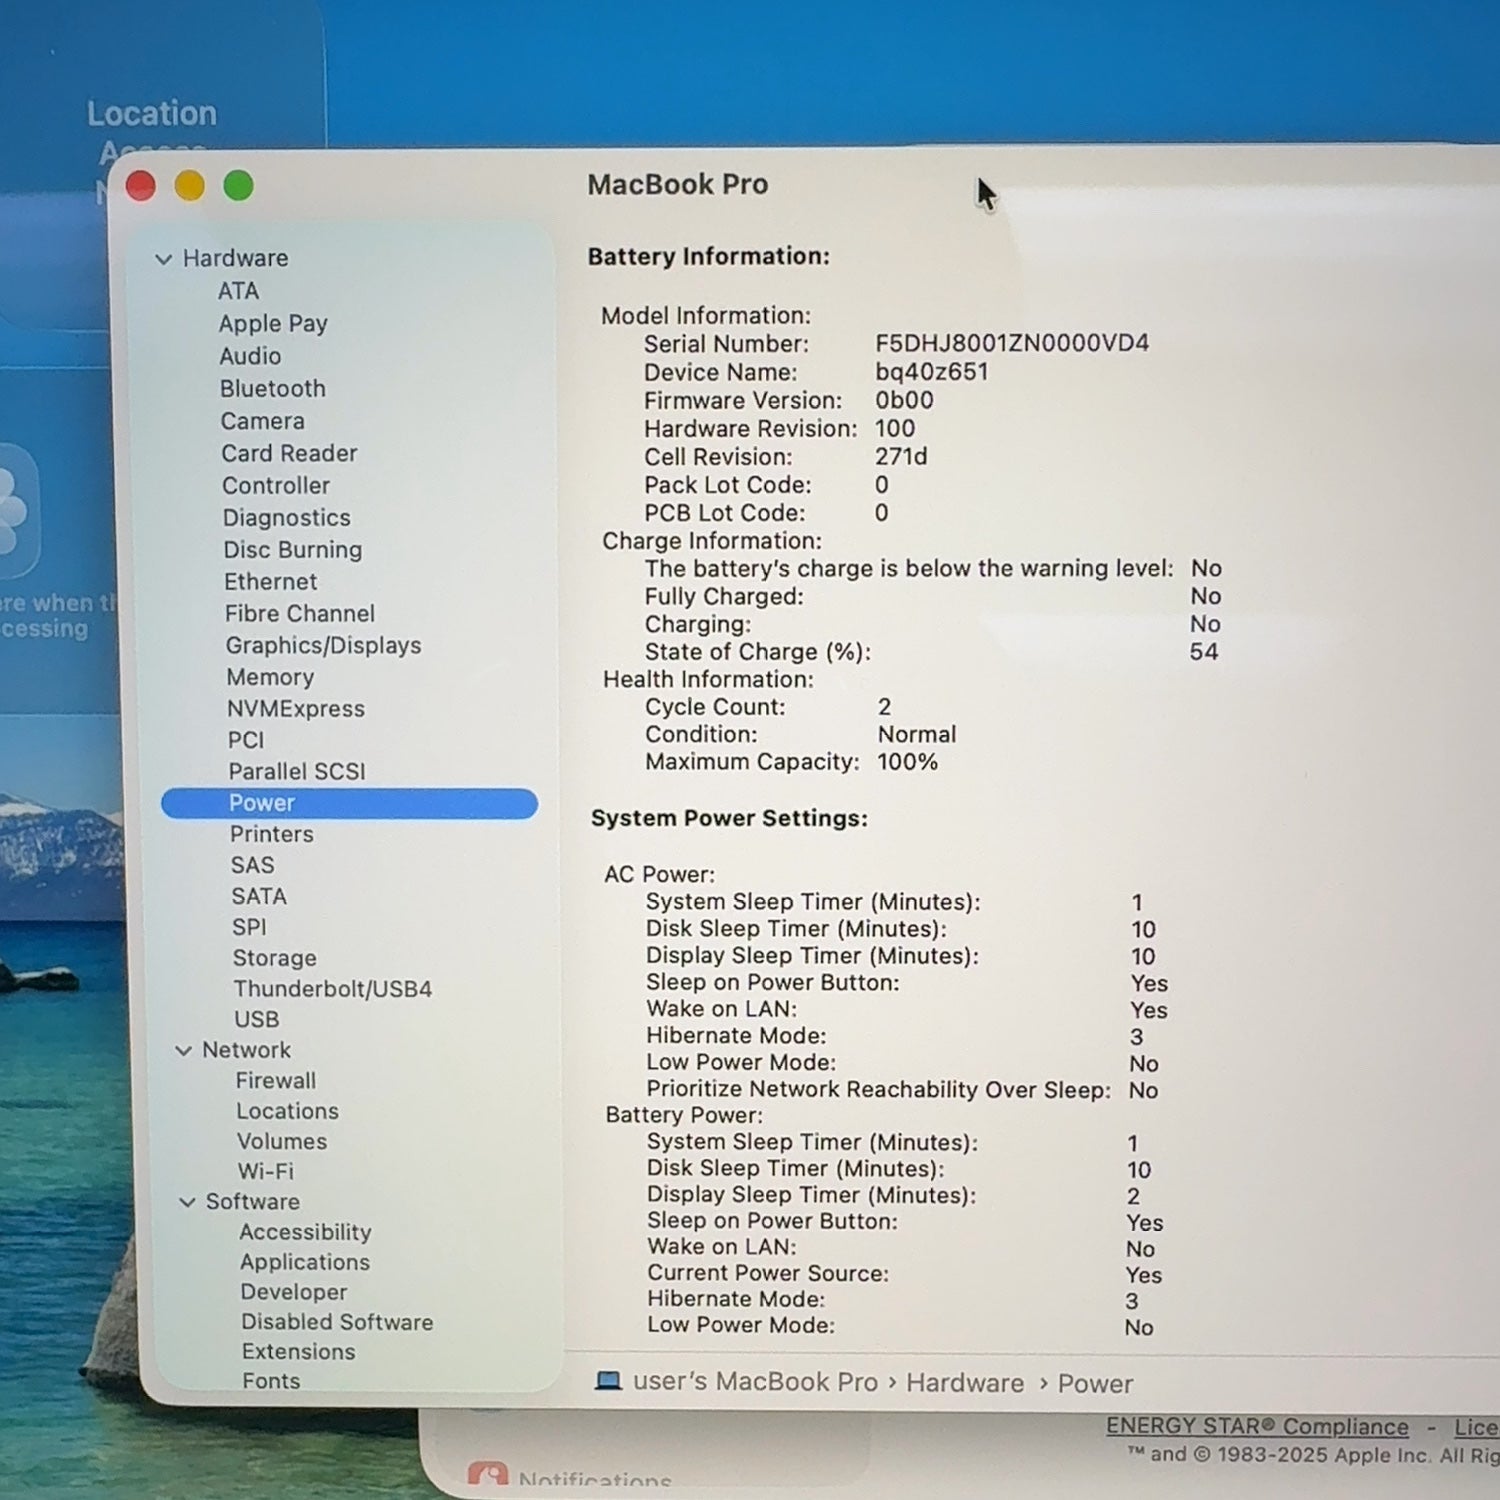This screenshot has width=1500, height=1500.
Task: Select Disc Burning in the sidebar
Action: click(x=293, y=550)
